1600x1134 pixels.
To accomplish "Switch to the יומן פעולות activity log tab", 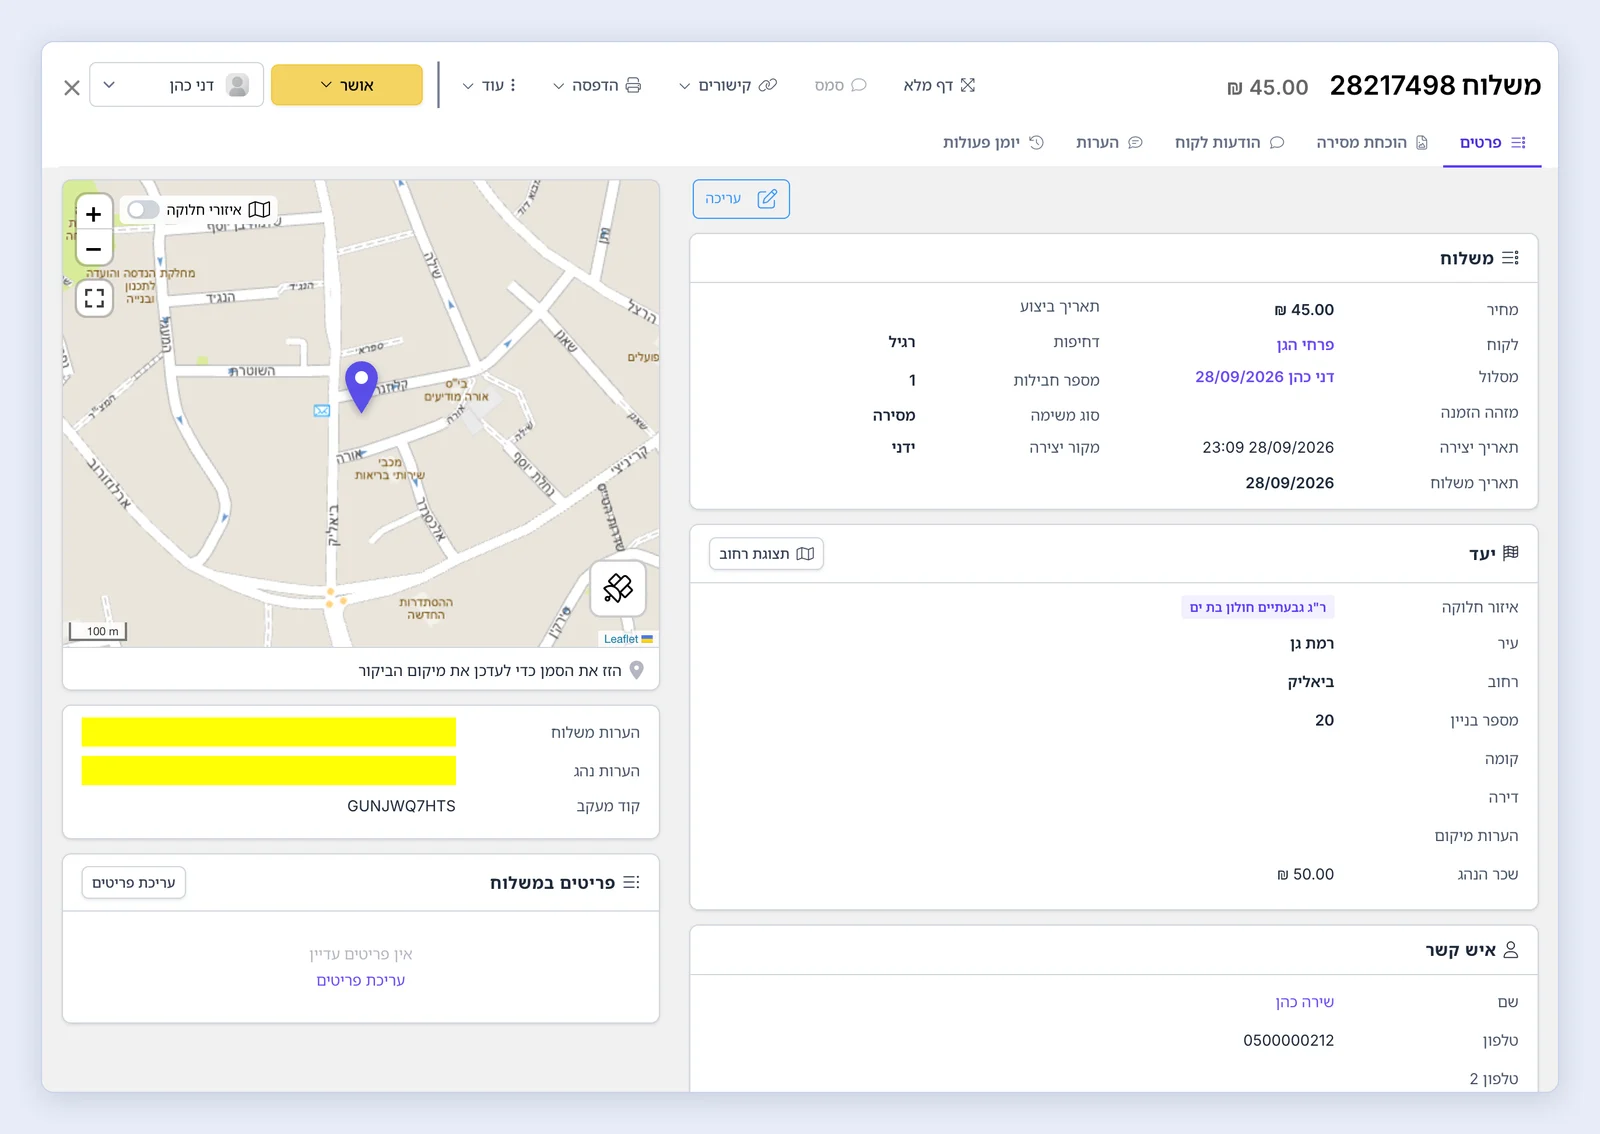I will click(x=993, y=142).
